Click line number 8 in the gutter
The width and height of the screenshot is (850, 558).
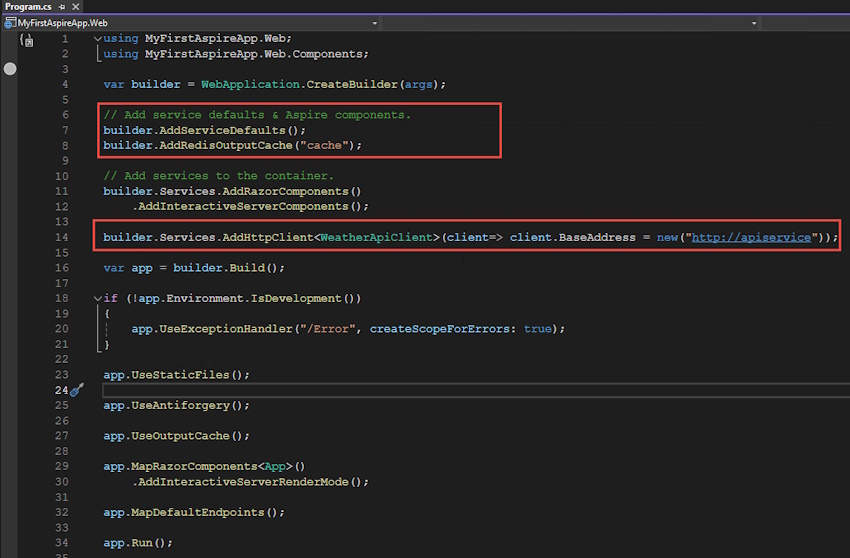click(x=65, y=145)
